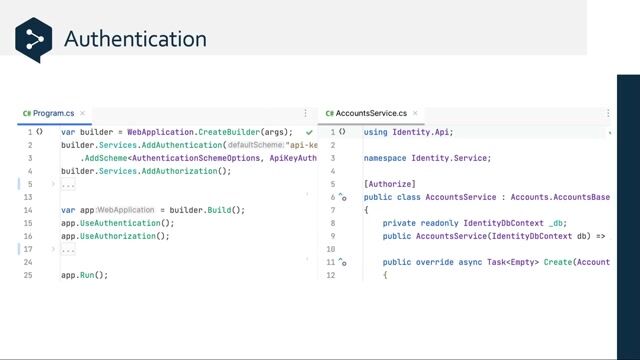The height and width of the screenshot is (360, 640).
Task: Click the _db field on line 8
Action: 556,223
